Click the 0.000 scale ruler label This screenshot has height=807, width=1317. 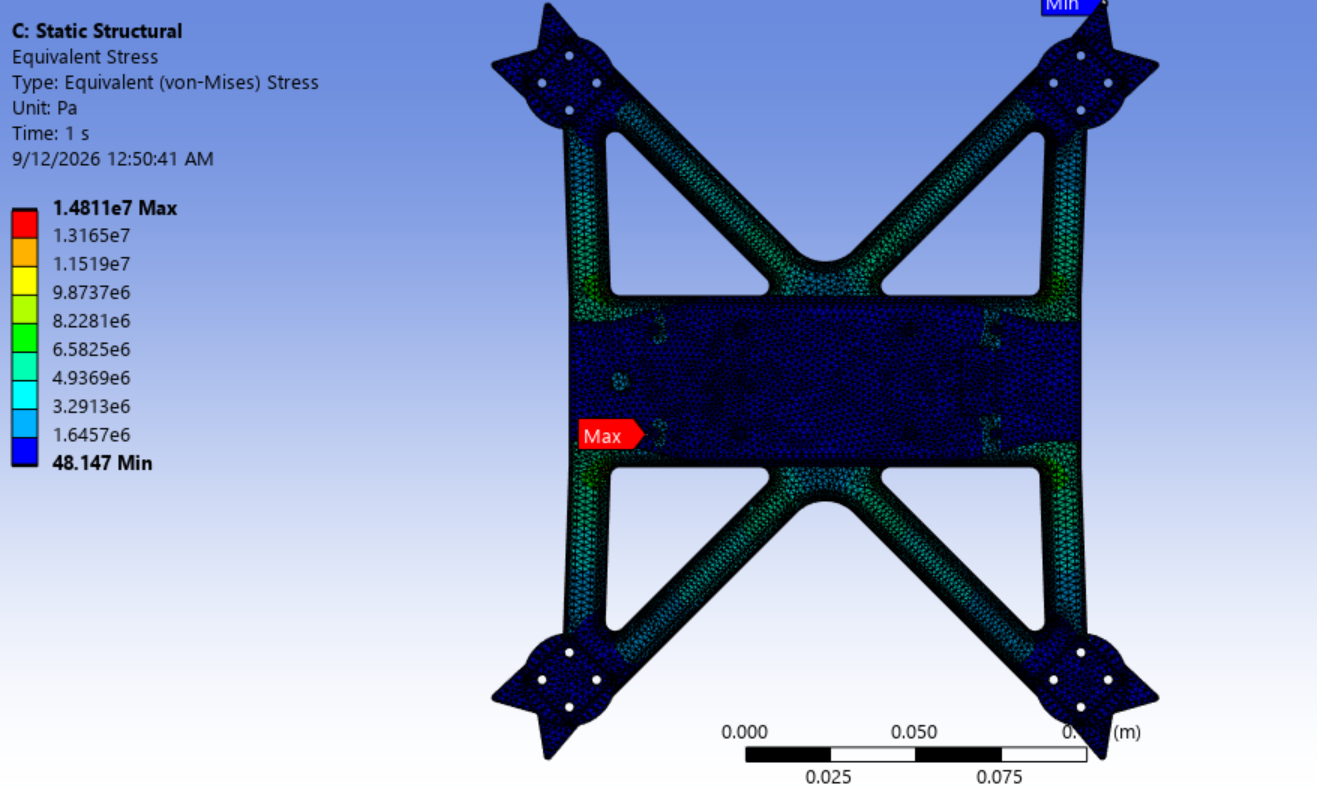pos(745,732)
